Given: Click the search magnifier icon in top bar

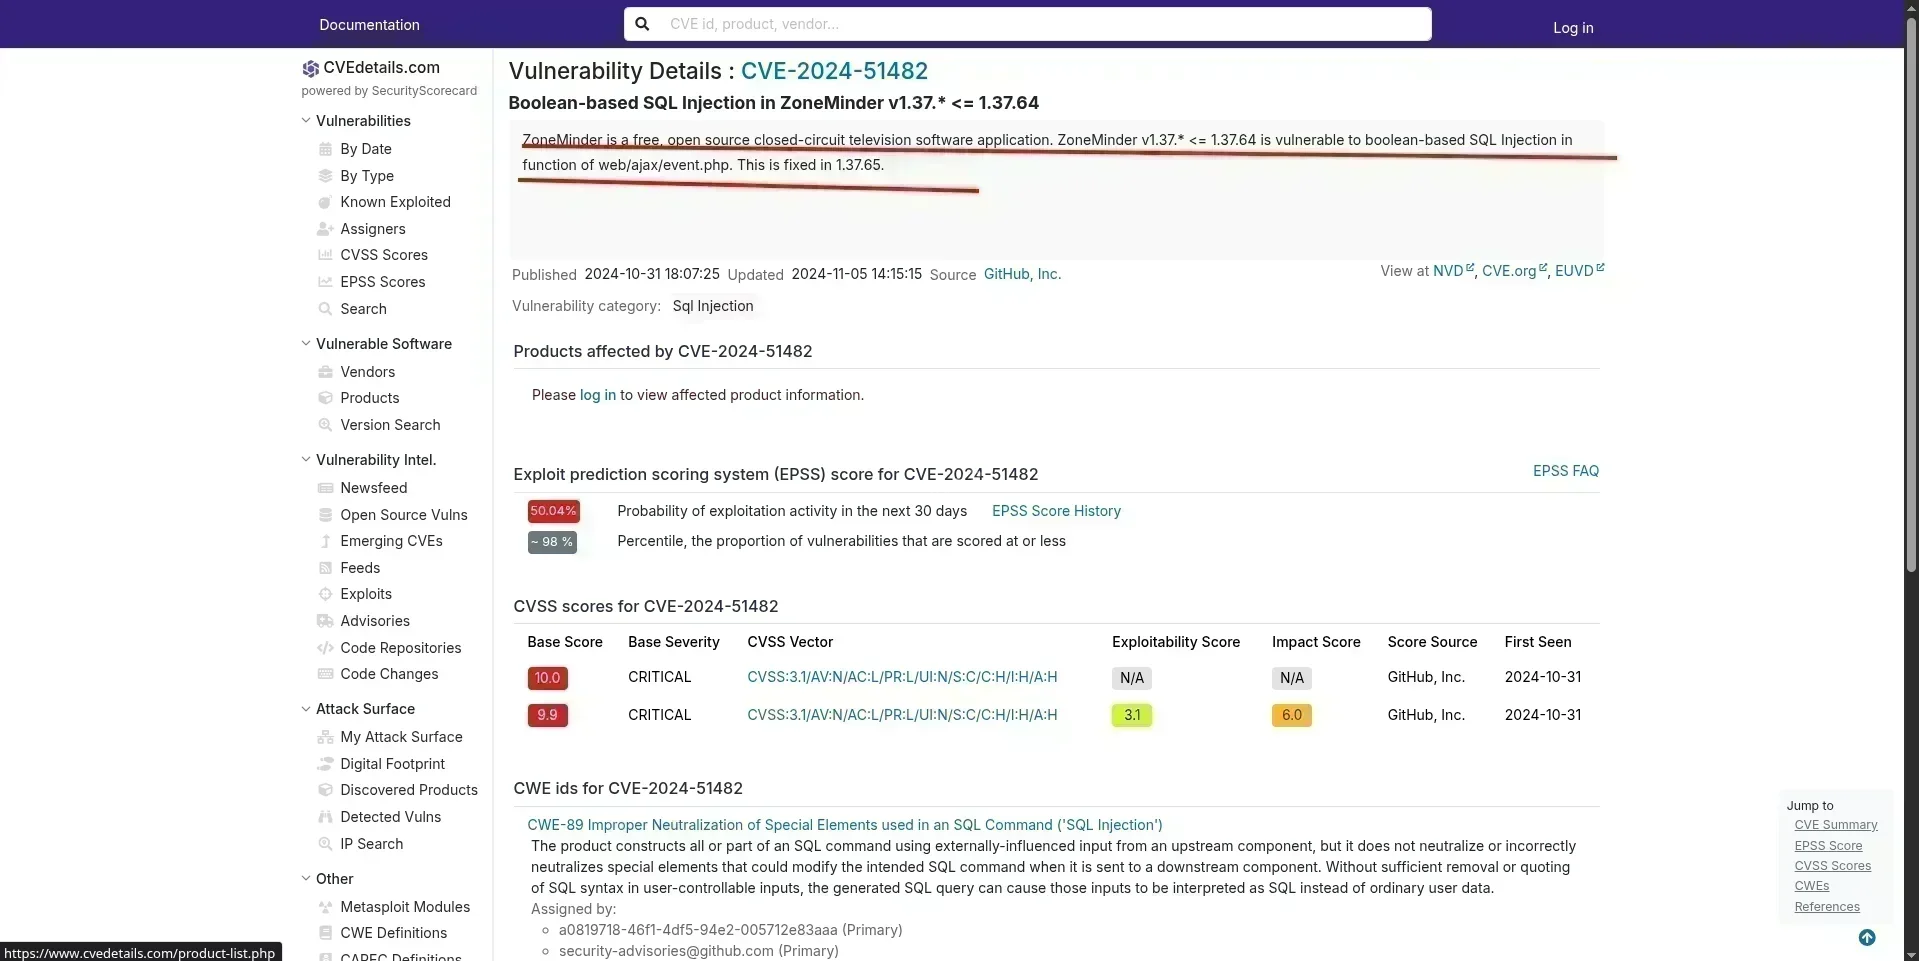Looking at the screenshot, I should (x=643, y=24).
